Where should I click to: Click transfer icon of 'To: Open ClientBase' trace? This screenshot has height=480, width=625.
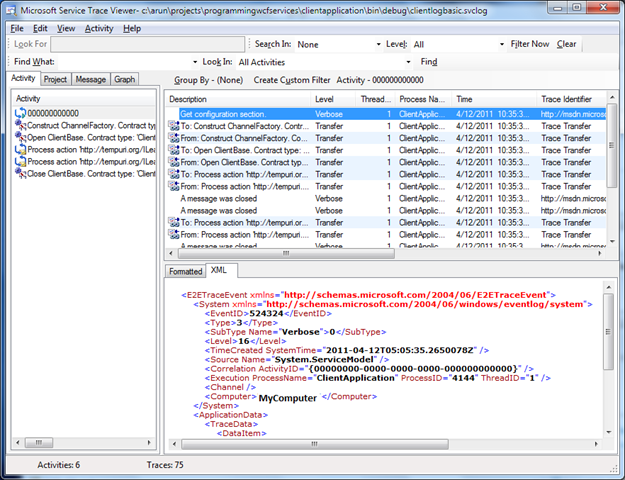pyautogui.click(x=173, y=150)
